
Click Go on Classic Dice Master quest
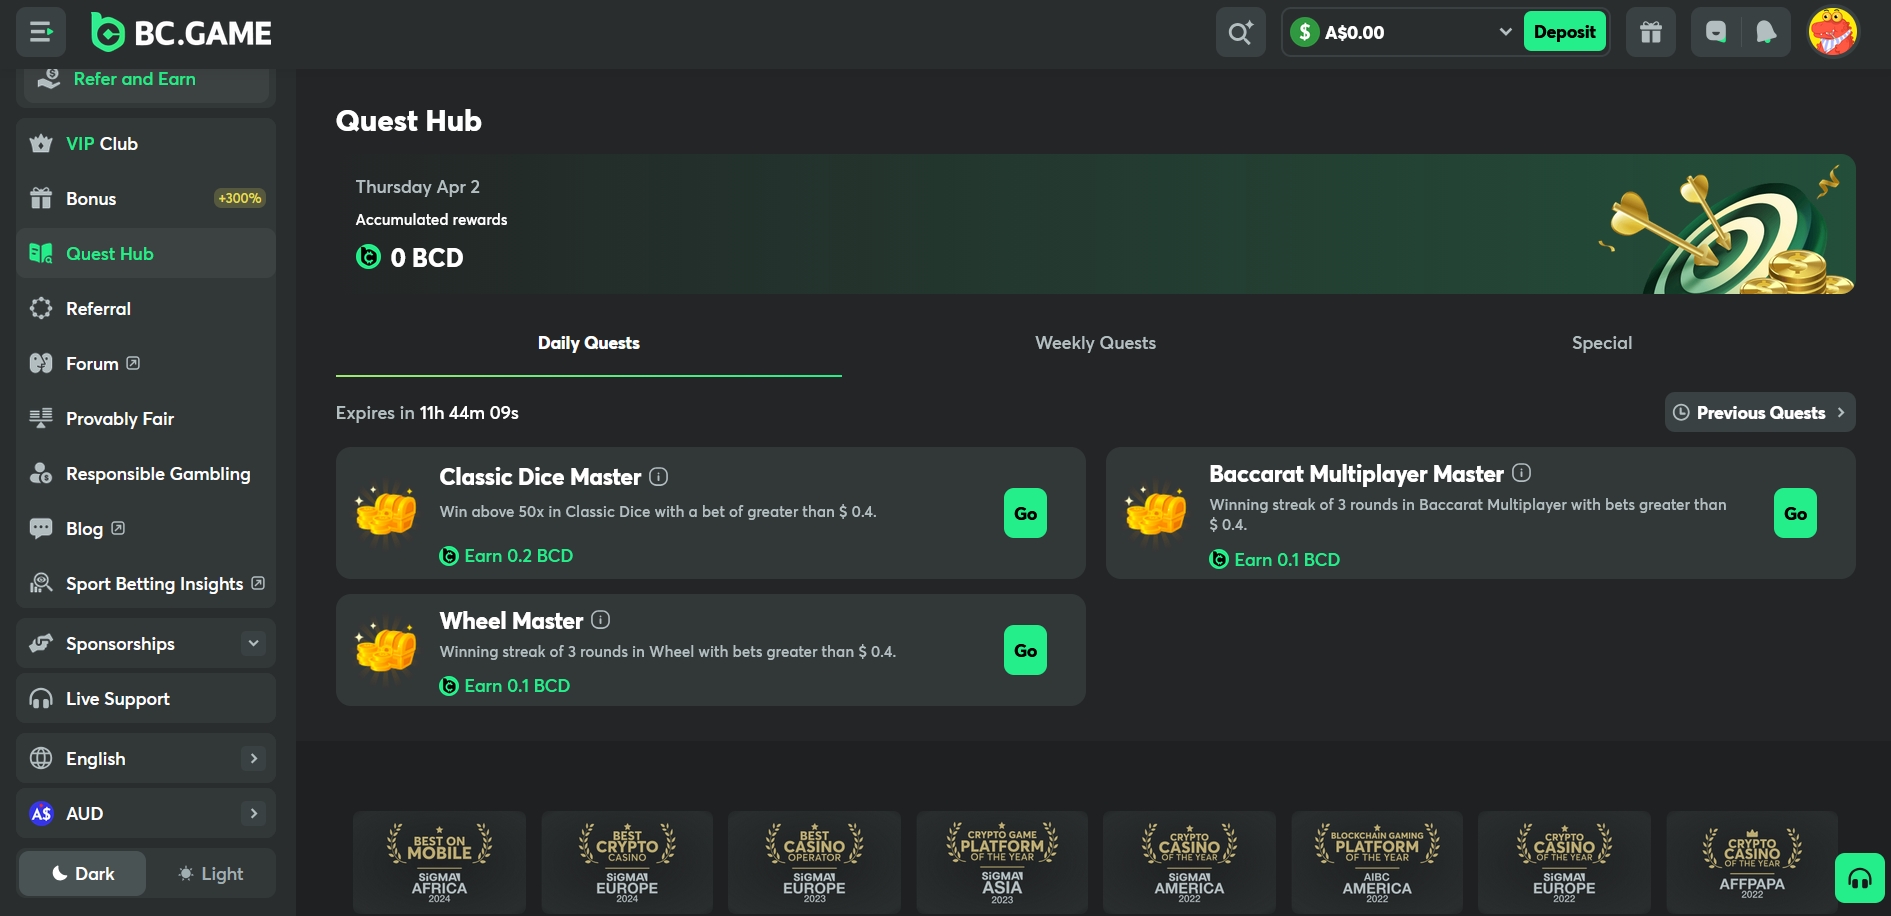tap(1024, 512)
